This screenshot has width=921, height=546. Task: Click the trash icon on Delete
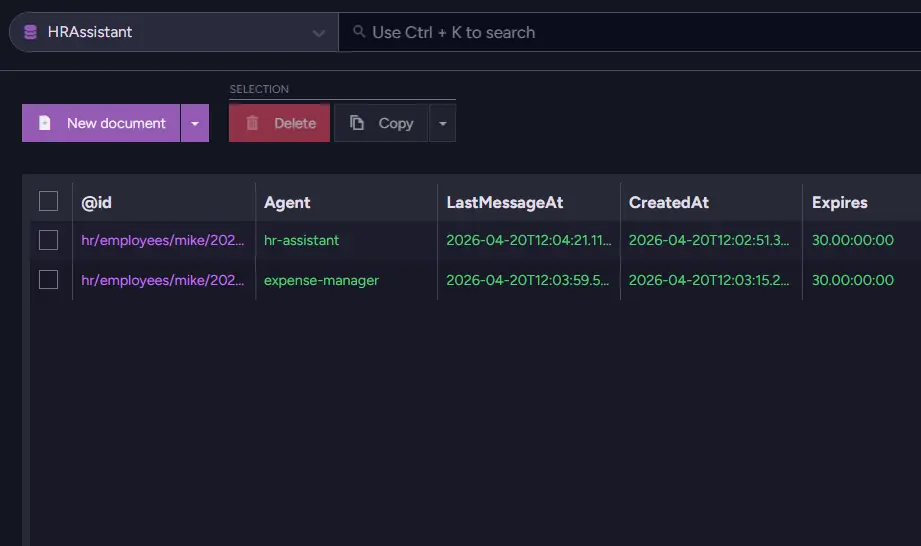(x=252, y=123)
